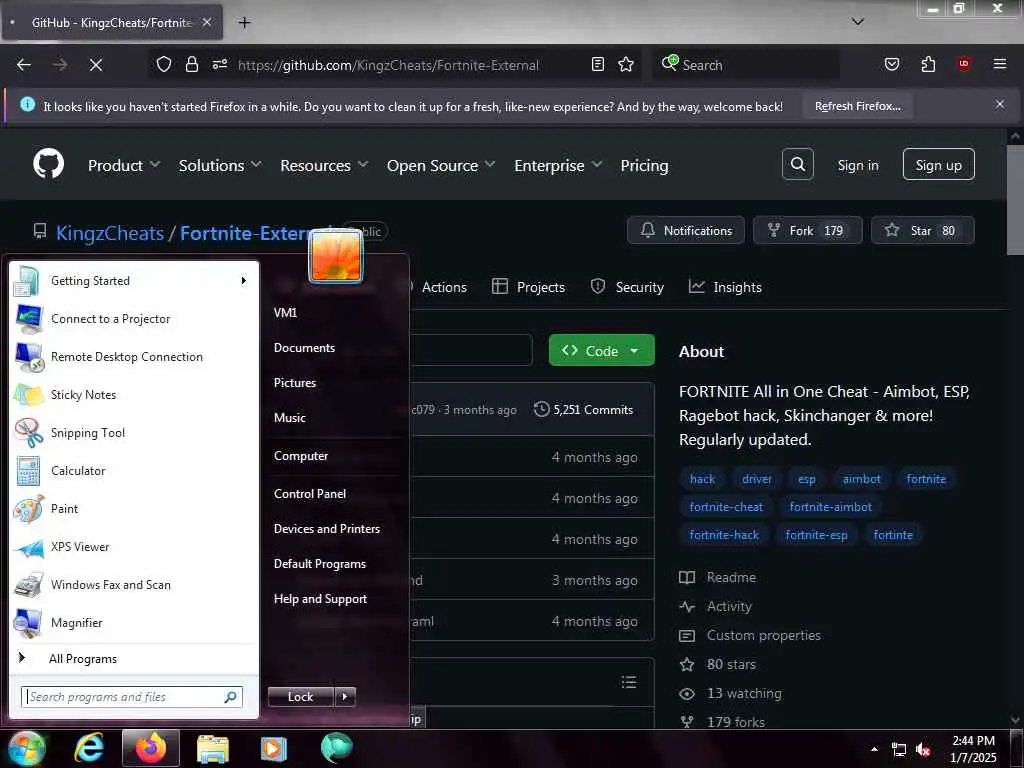The height and width of the screenshot is (768, 1024).
Task: Expand the Product dropdown in GitHub header
Action: tap(123, 165)
